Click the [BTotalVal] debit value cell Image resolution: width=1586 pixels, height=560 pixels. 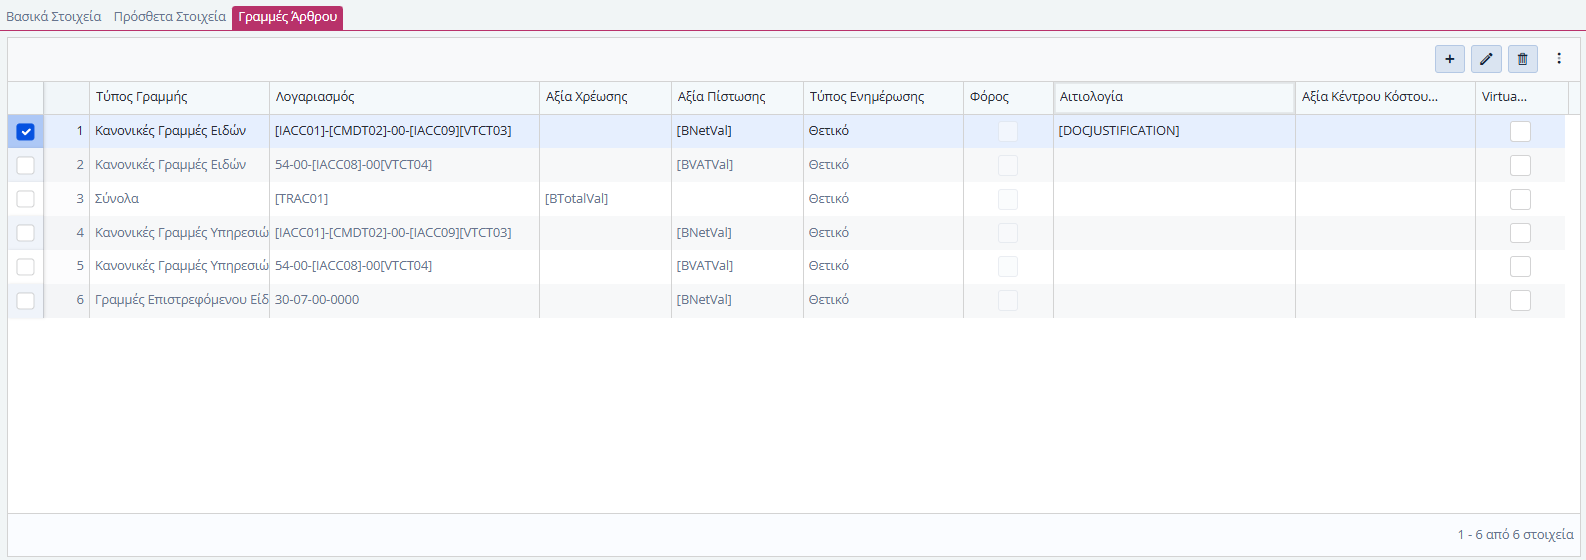click(606, 199)
